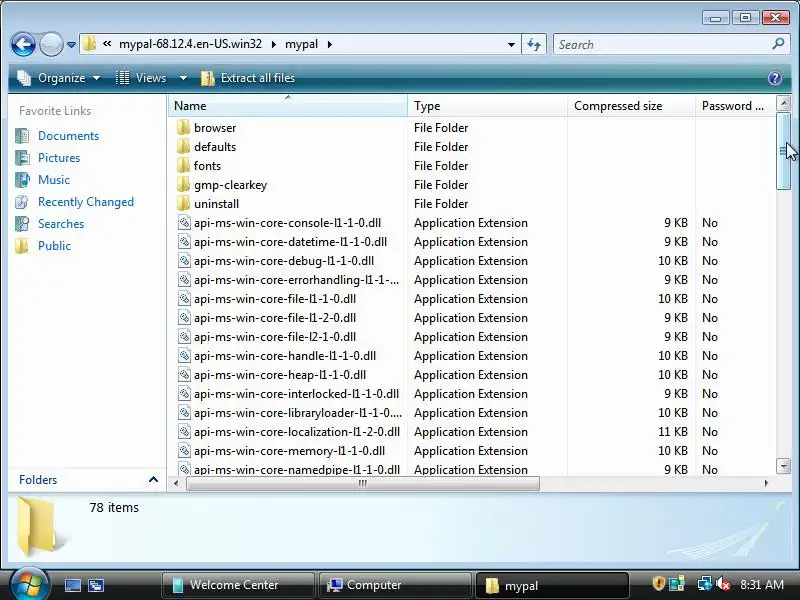Open the Views dropdown arrow
This screenshot has height=600, width=800.
tap(183, 78)
